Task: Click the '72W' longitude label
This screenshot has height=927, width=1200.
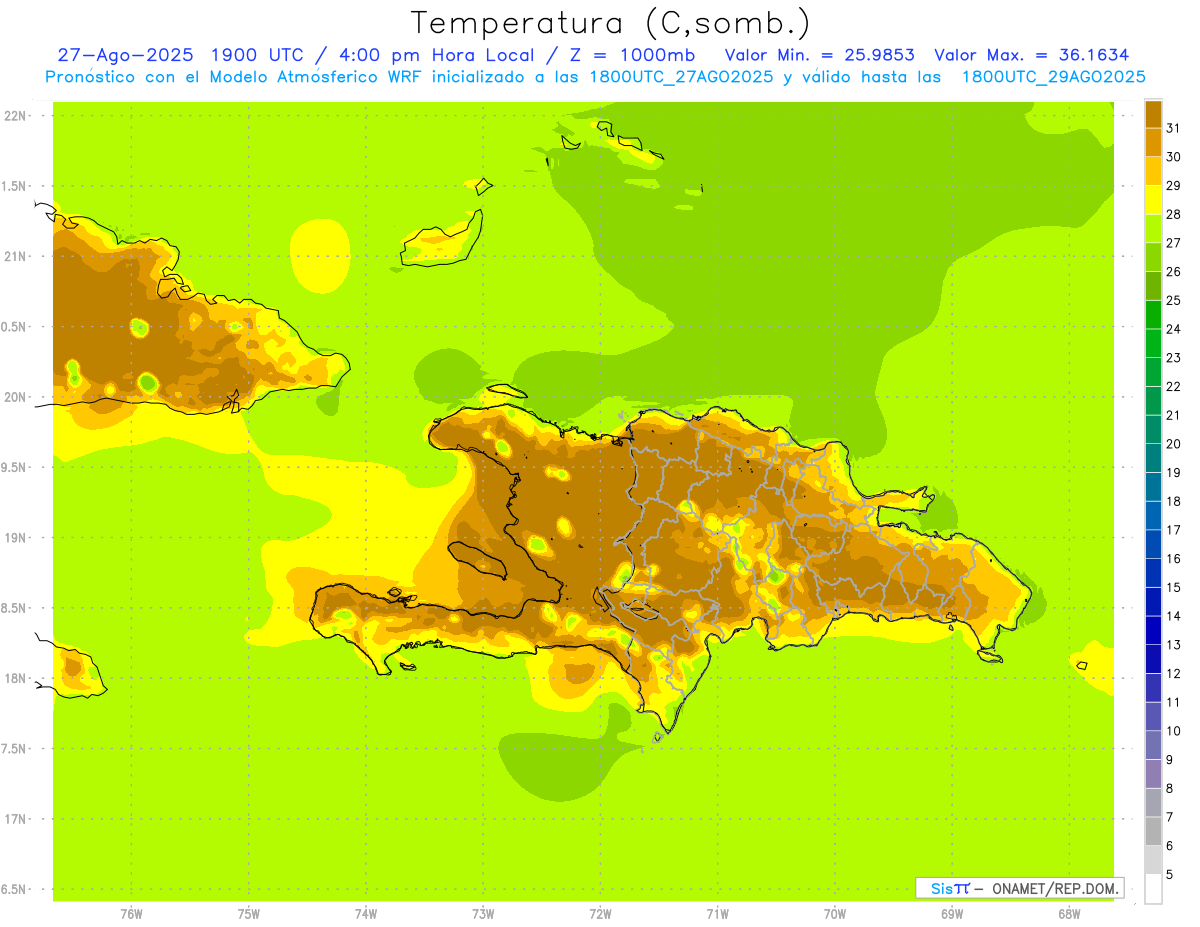Action: [x=600, y=913]
